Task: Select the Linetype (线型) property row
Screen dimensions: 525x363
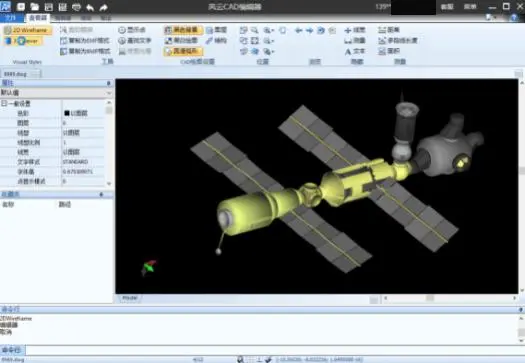Action: (53, 133)
